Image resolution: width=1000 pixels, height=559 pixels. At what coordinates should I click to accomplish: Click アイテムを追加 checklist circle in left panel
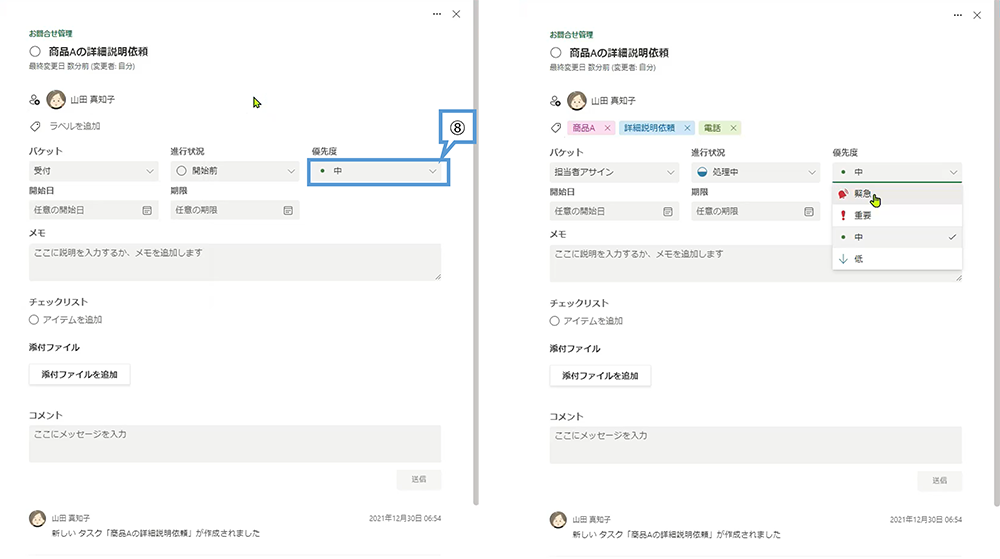tap(35, 320)
